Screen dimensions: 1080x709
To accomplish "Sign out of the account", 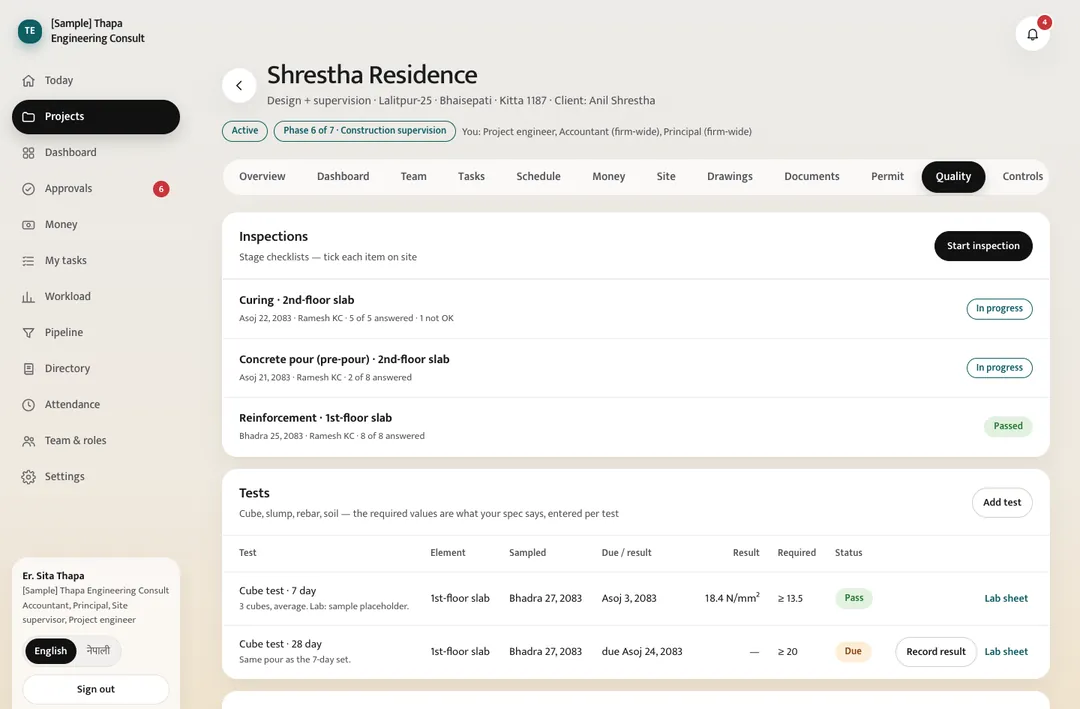I will (96, 689).
